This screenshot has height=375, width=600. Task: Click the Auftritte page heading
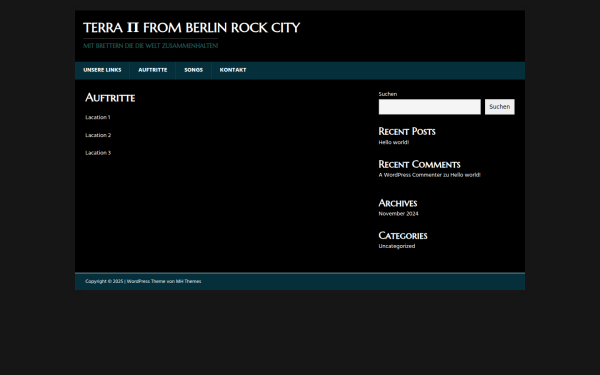pyautogui.click(x=110, y=98)
